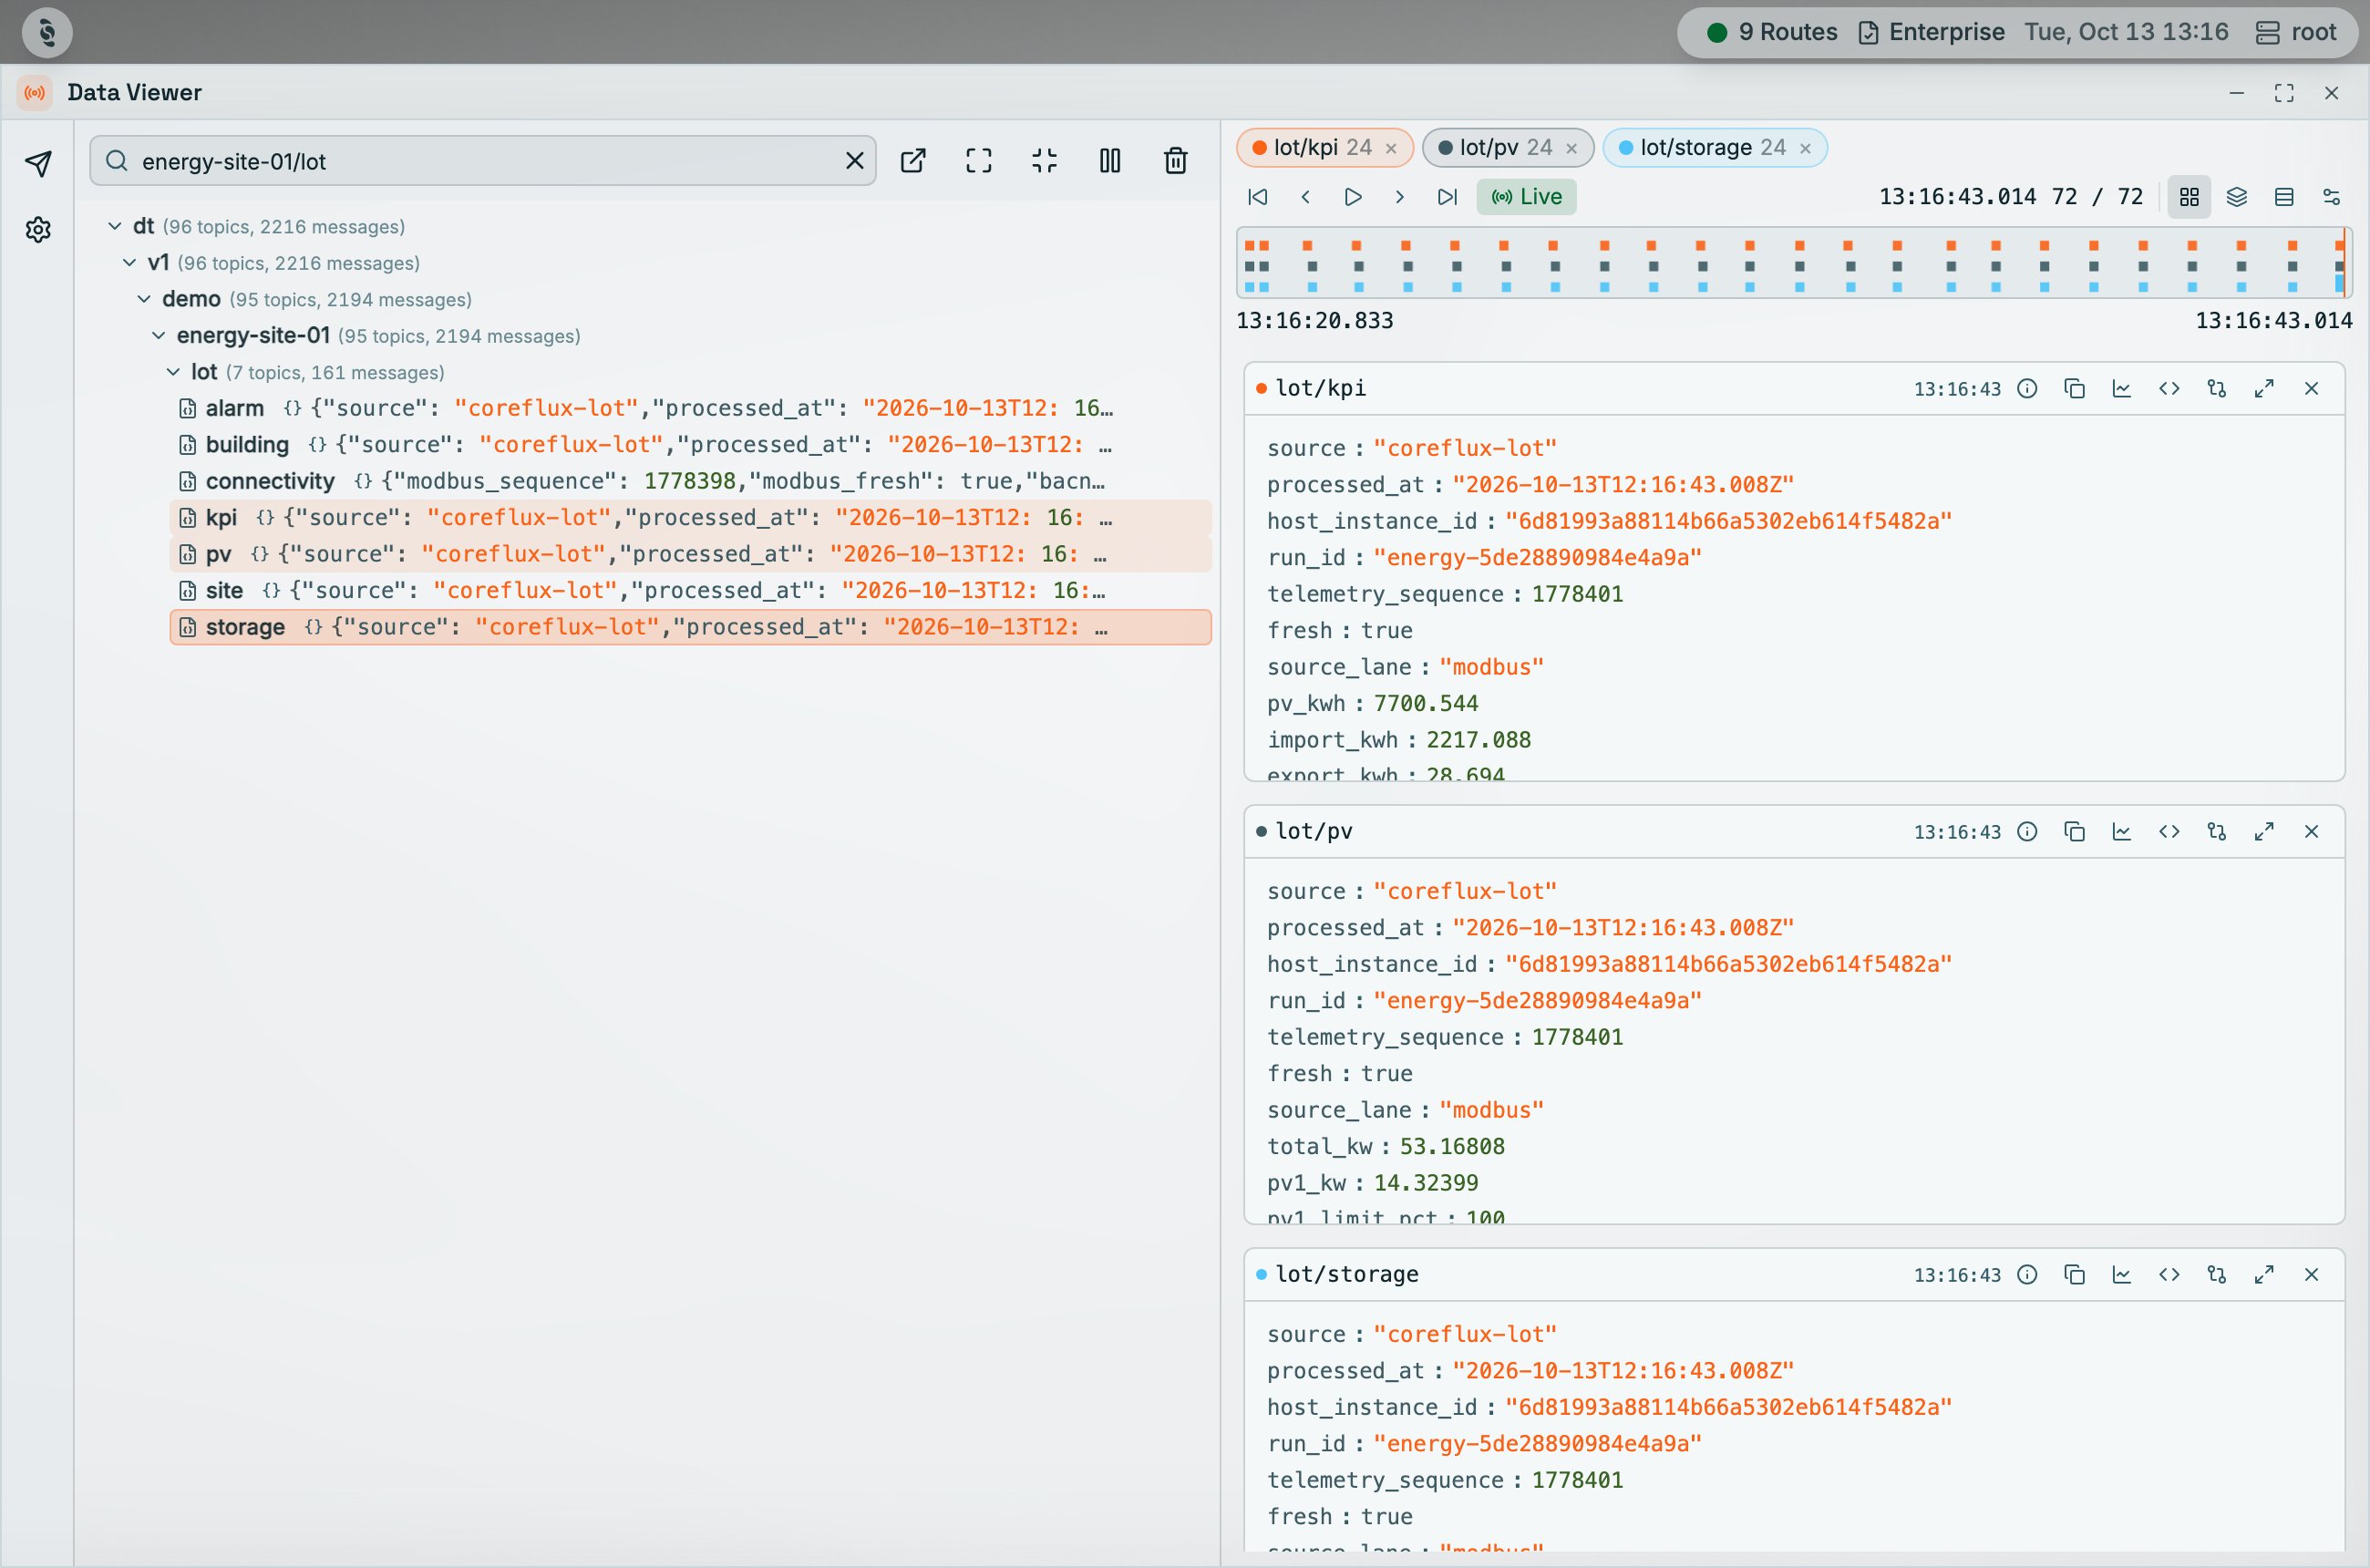Collapse the energy-site-01 node
Screen dimensions: 2370x1568
coord(158,336)
